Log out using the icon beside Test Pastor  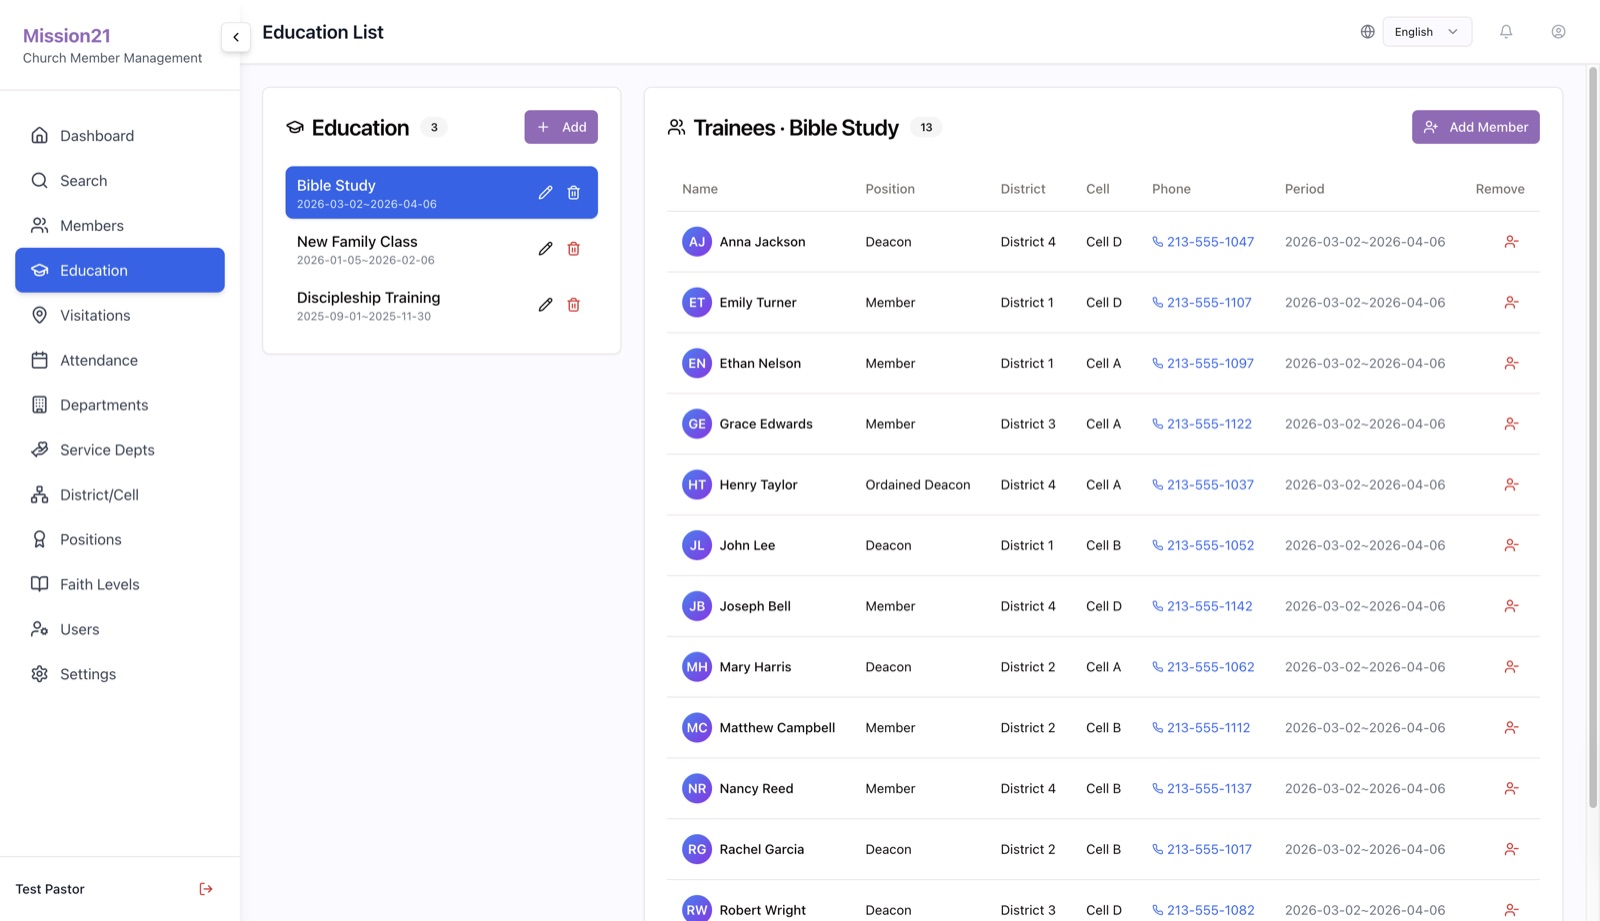point(206,889)
